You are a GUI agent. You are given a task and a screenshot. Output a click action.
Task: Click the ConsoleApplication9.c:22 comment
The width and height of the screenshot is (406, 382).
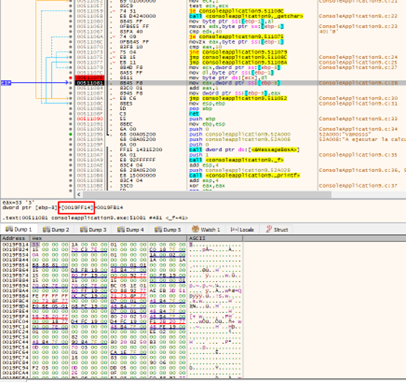[358, 16]
